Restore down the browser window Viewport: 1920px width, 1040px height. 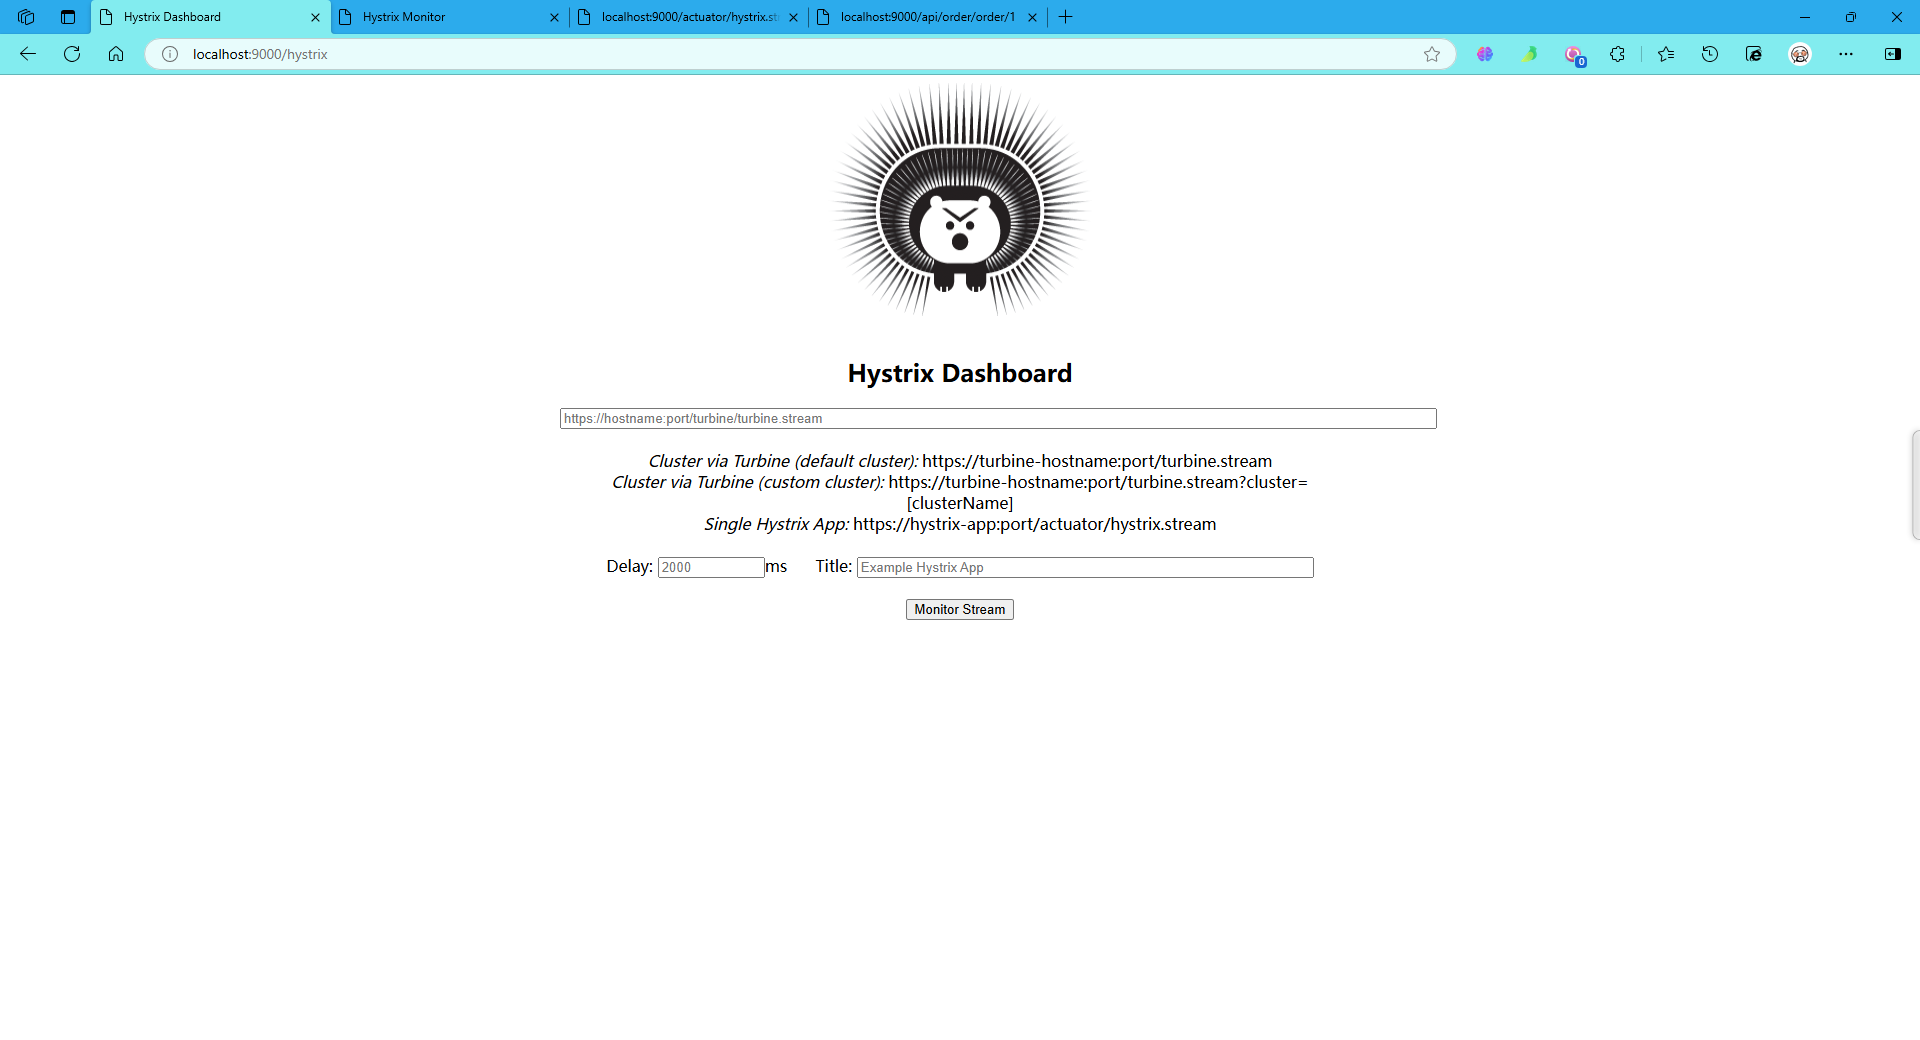[1851, 17]
